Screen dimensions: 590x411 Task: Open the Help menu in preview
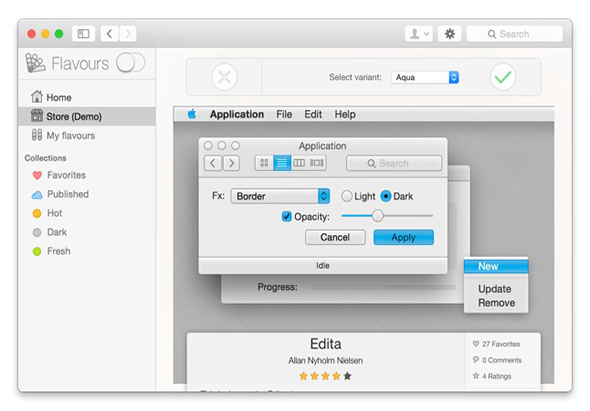(x=345, y=114)
